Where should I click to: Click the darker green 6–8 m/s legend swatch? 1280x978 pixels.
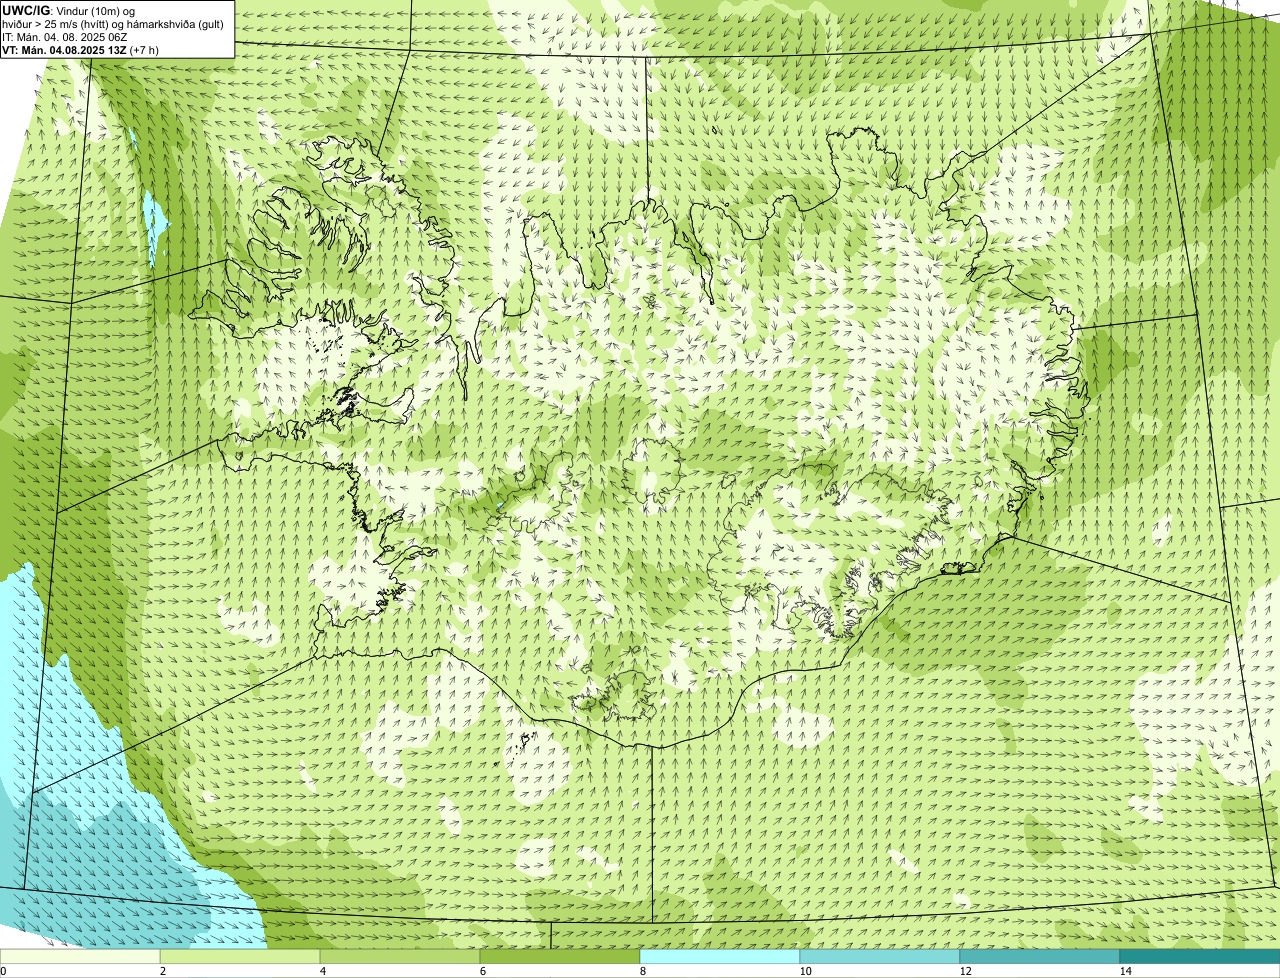click(x=560, y=956)
